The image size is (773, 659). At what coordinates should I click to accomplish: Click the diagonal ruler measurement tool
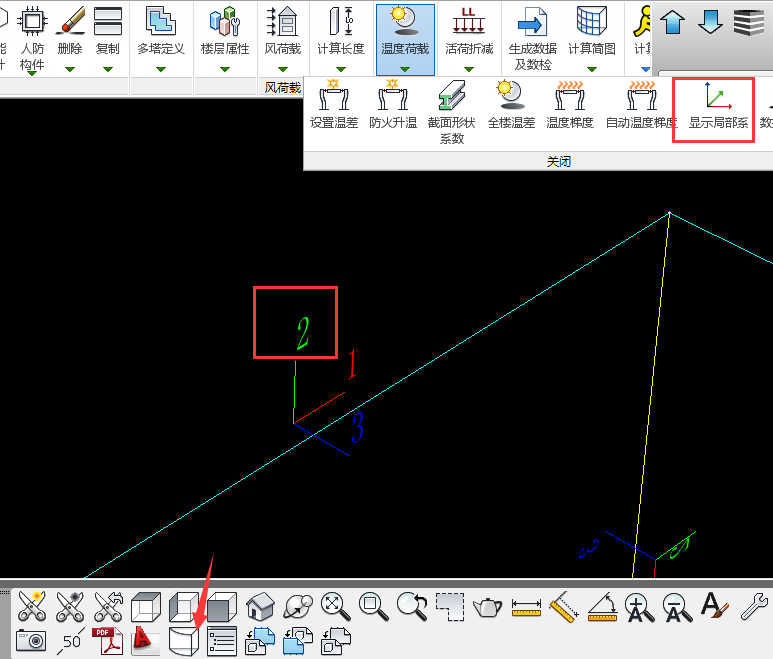[564, 607]
